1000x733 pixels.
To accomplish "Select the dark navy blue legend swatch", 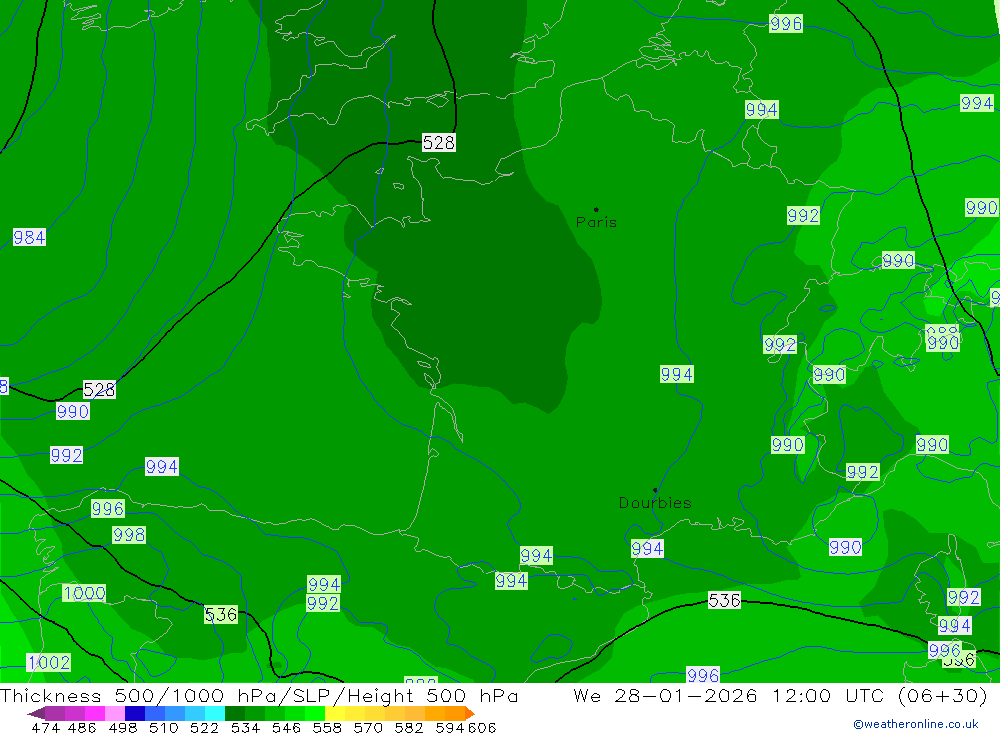I will 135,713.
